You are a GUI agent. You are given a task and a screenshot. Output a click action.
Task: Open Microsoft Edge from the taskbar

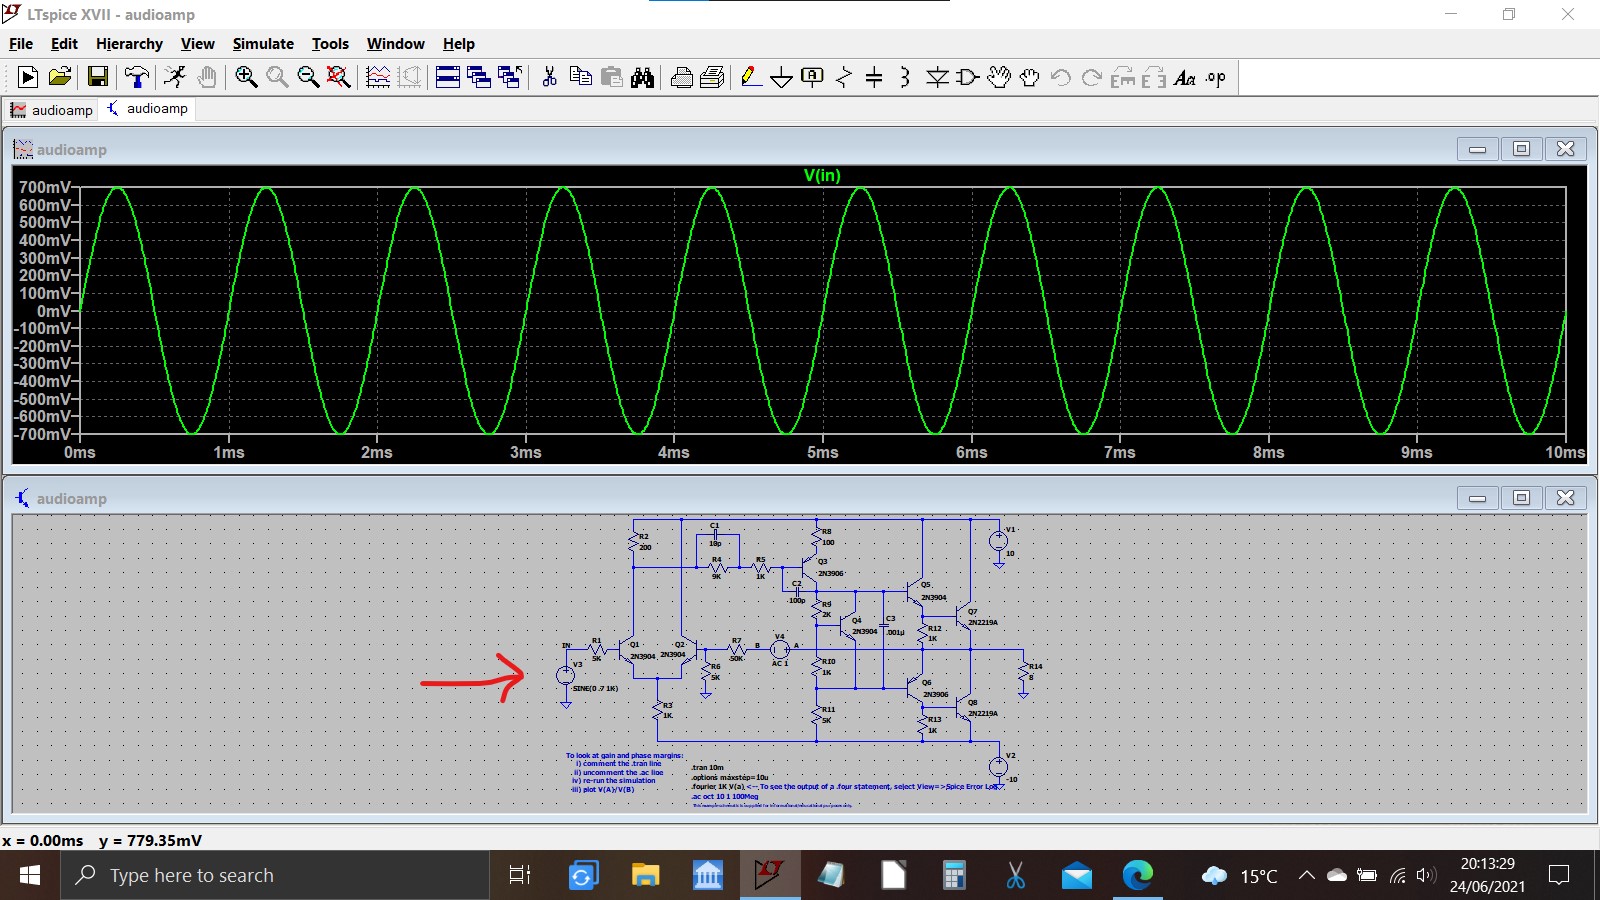(x=1138, y=876)
